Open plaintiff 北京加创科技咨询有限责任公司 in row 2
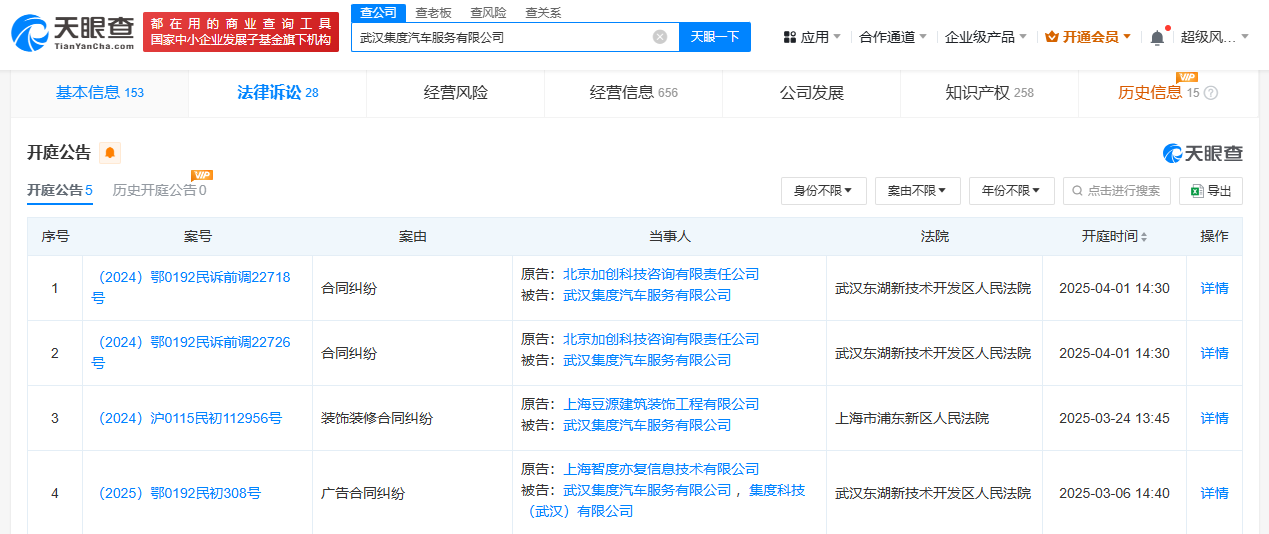The height and width of the screenshot is (534, 1269). pyautogui.click(x=661, y=339)
